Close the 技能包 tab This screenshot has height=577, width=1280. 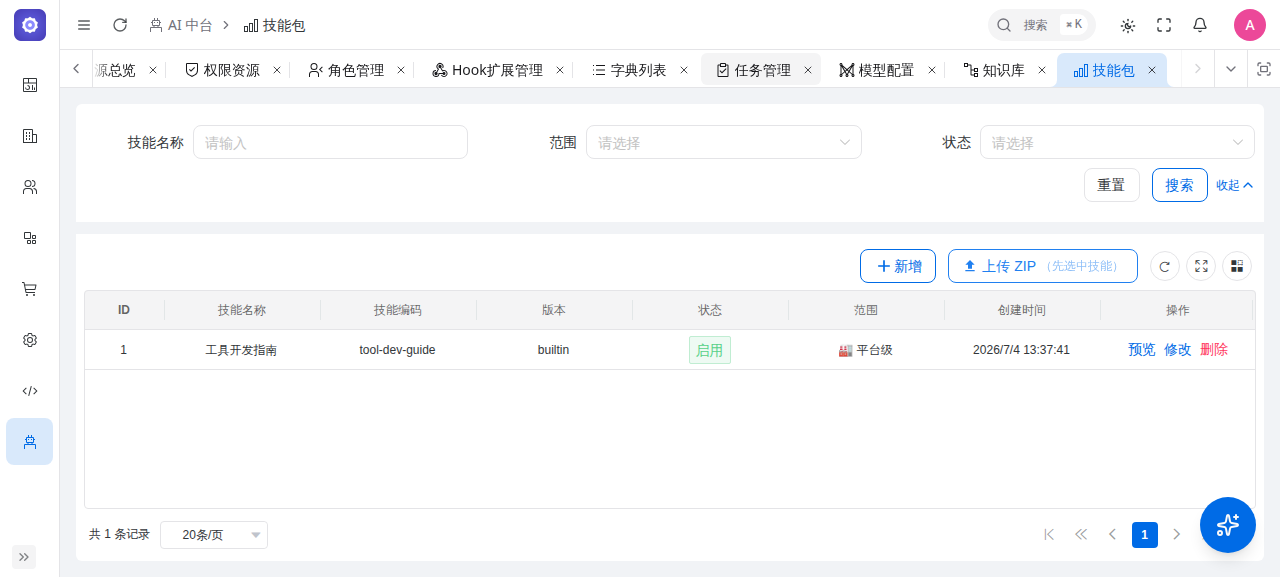pos(1152,70)
